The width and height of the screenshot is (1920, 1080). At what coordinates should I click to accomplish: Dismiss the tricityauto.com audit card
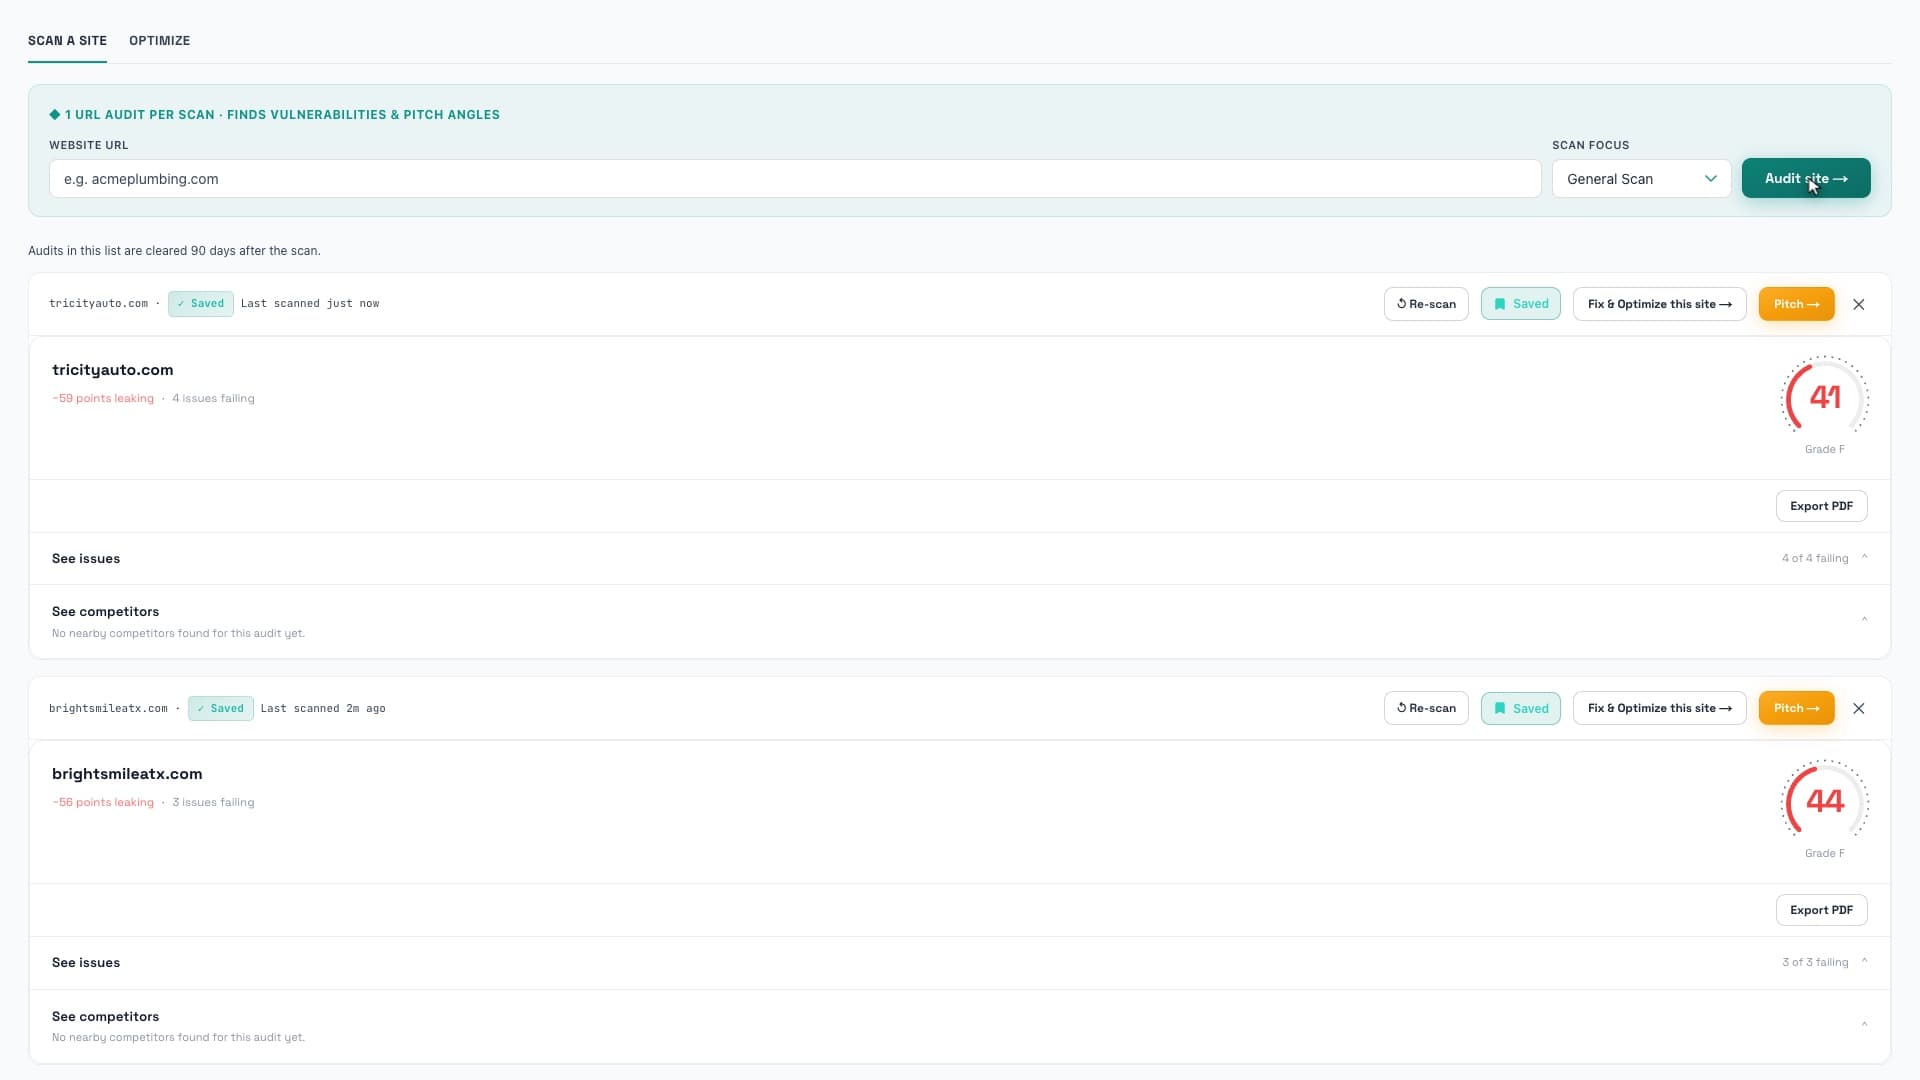pyautogui.click(x=1859, y=304)
